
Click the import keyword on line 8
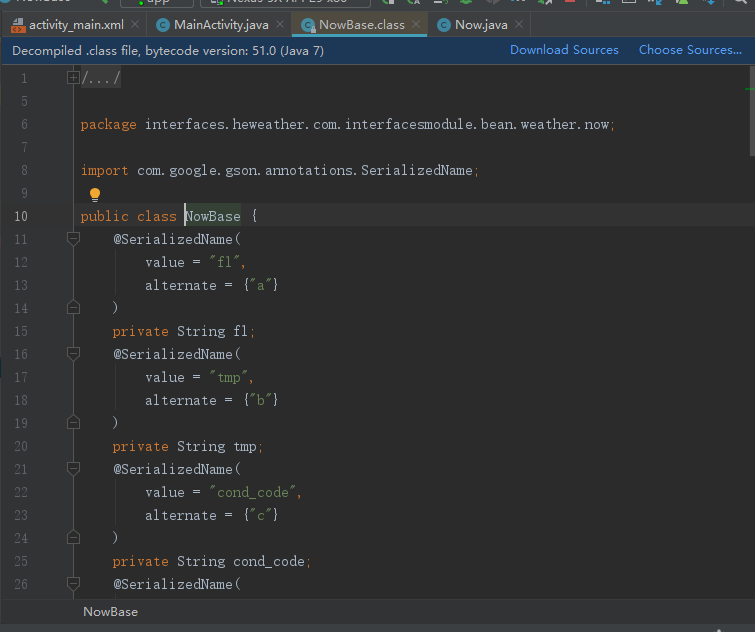104,170
